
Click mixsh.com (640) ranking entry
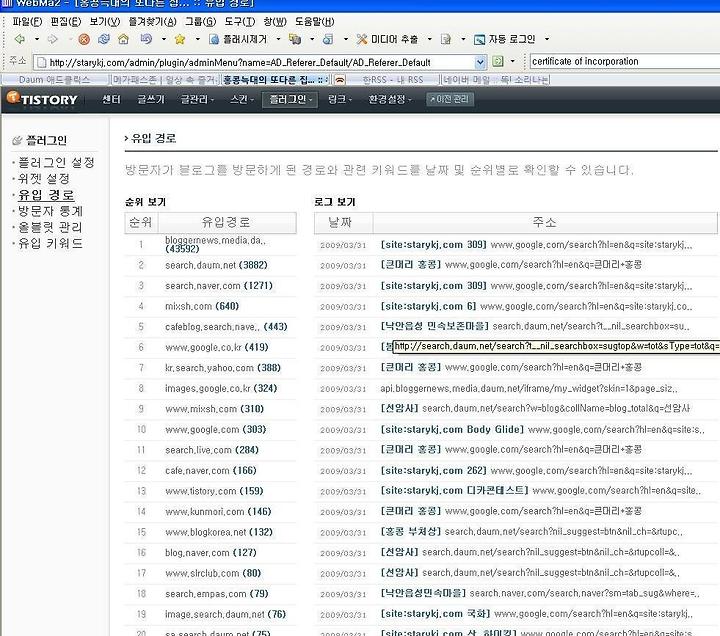[x=202, y=306]
